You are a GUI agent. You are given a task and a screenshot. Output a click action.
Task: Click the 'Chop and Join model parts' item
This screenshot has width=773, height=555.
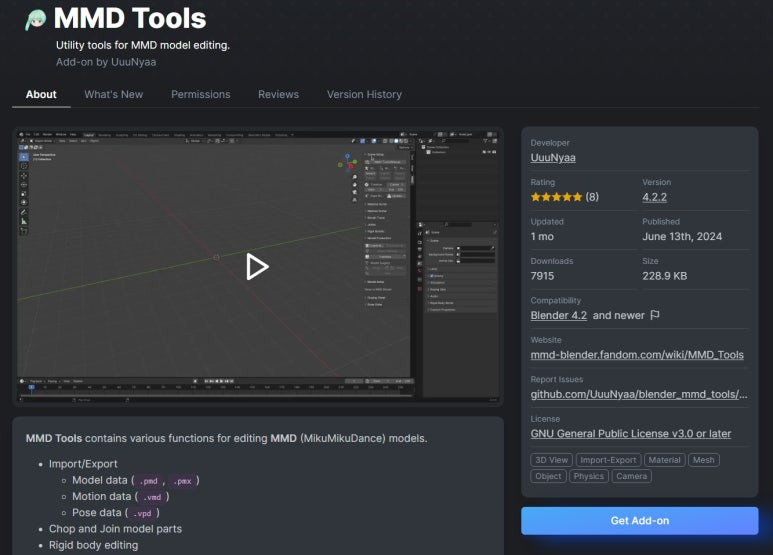click(x=115, y=529)
